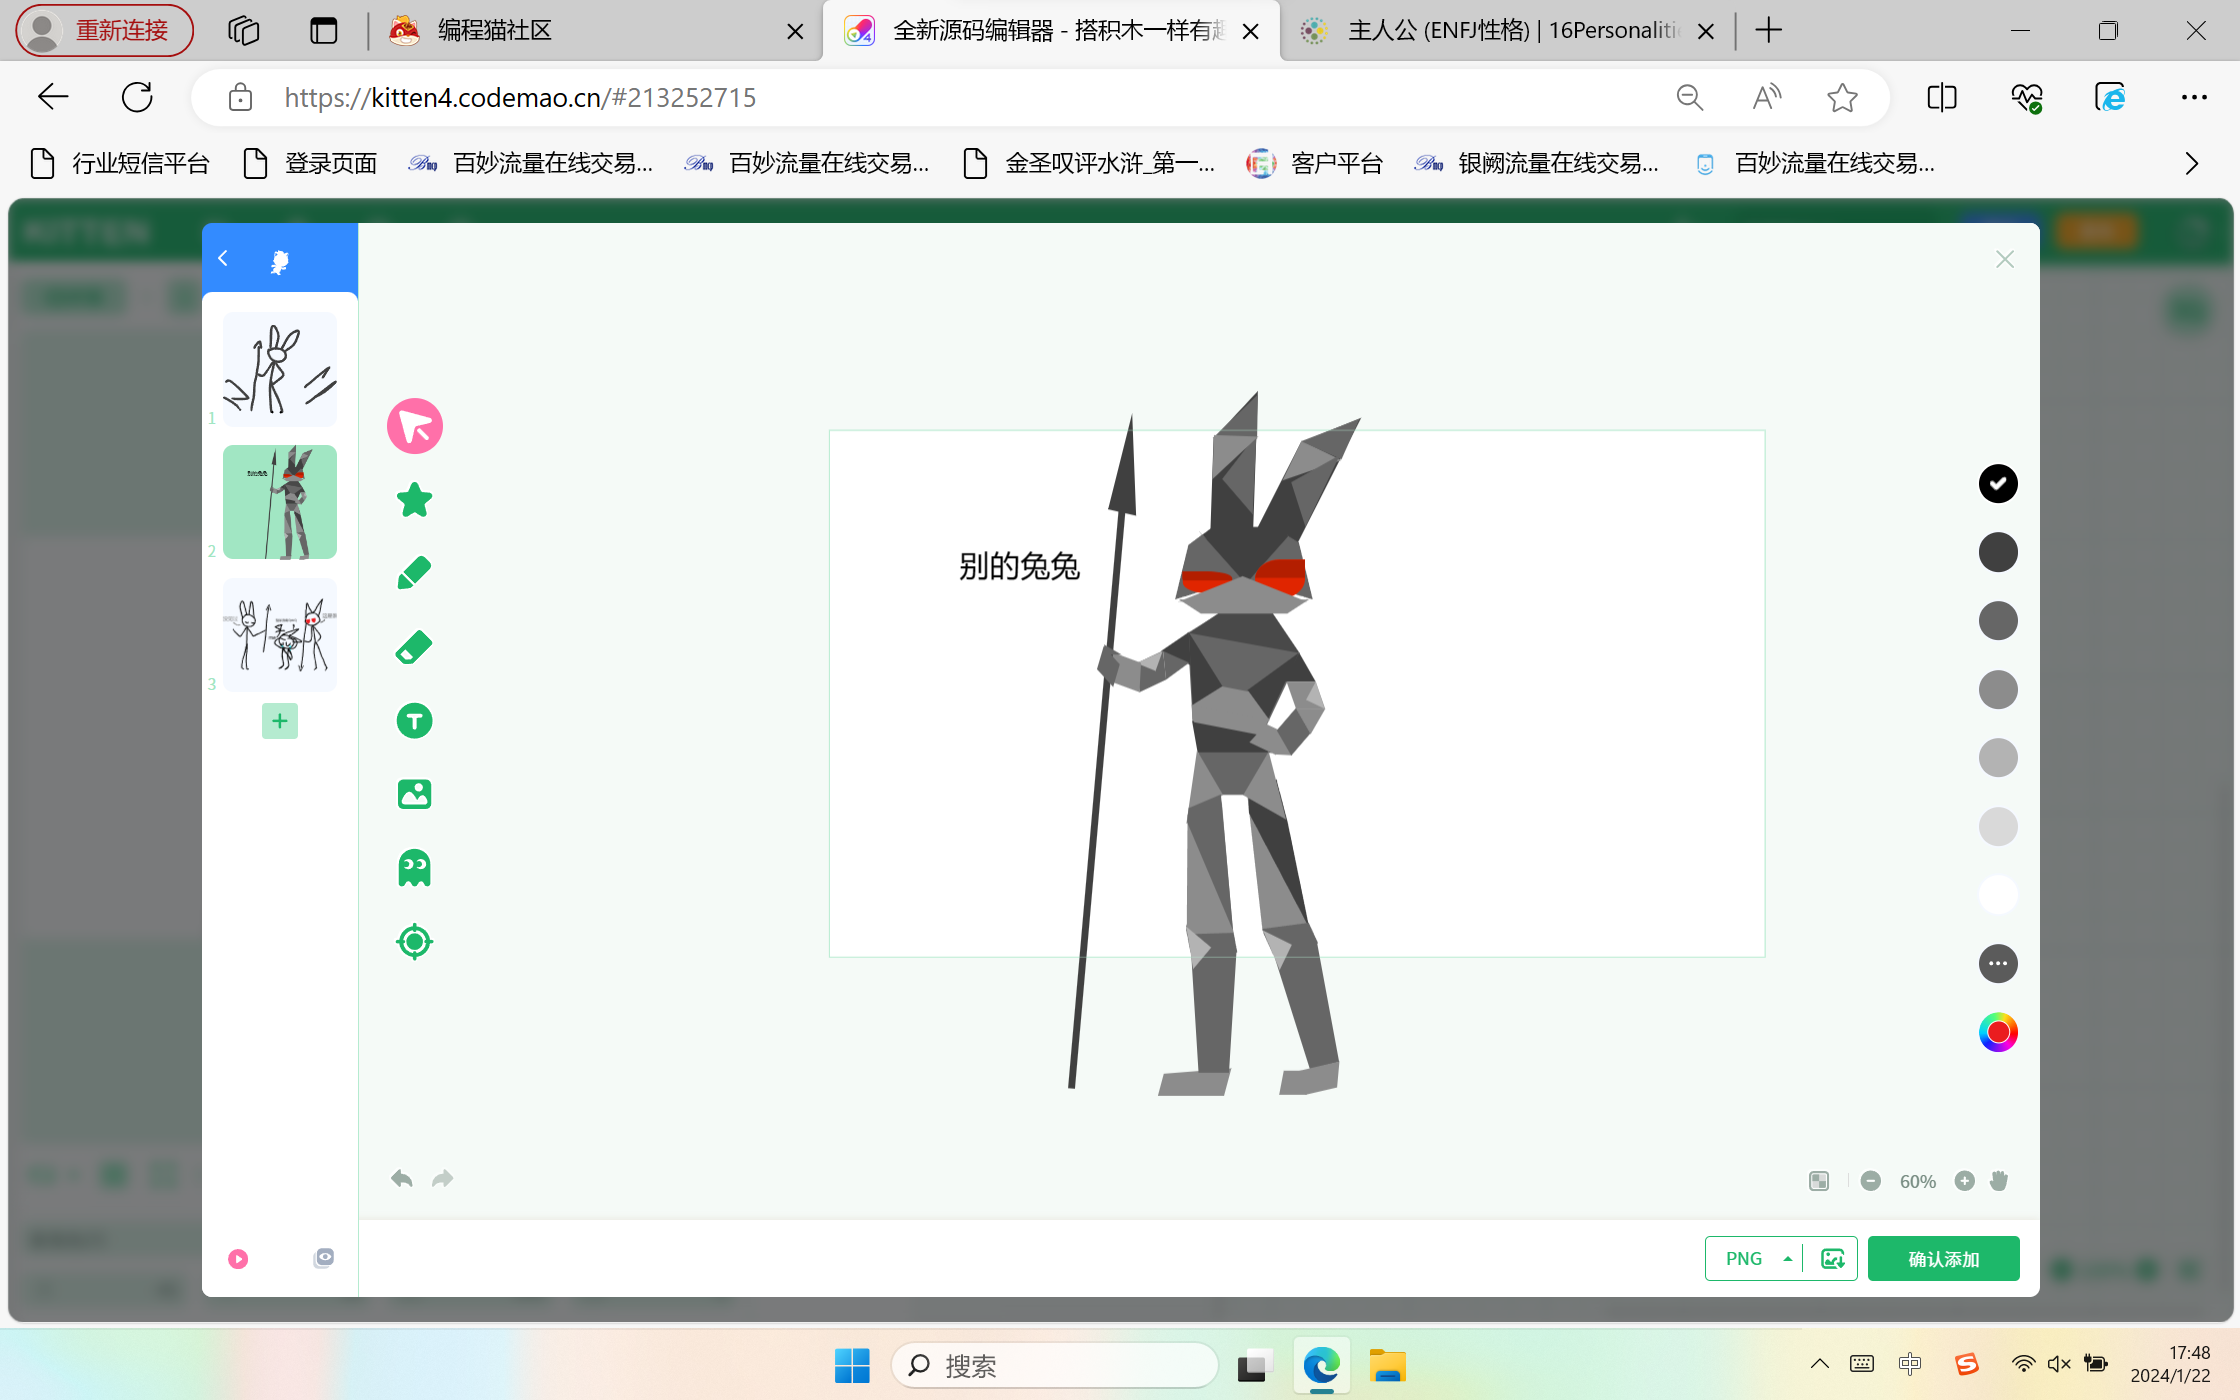Open more colors ellipsis button
Image resolution: width=2240 pixels, height=1400 pixels.
(1998, 964)
